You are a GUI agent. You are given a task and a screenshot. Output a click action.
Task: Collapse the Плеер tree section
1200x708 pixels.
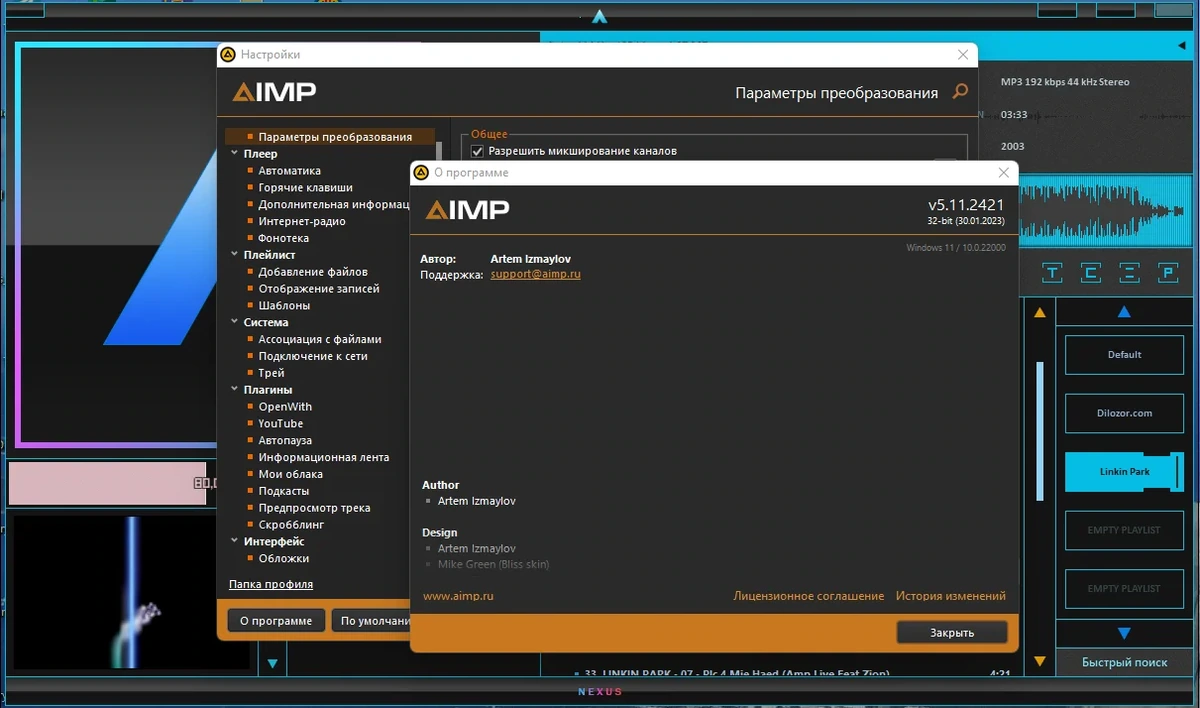point(234,154)
